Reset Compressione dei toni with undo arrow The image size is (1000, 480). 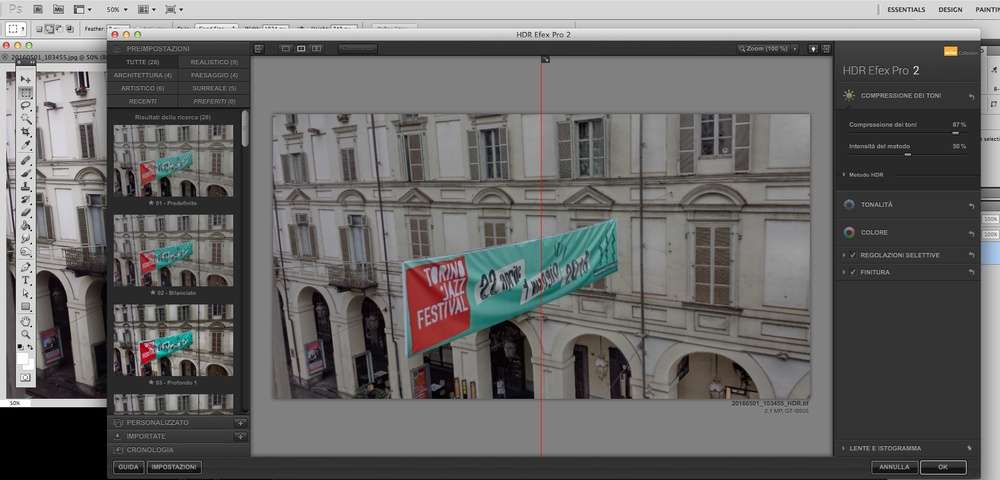(x=971, y=97)
